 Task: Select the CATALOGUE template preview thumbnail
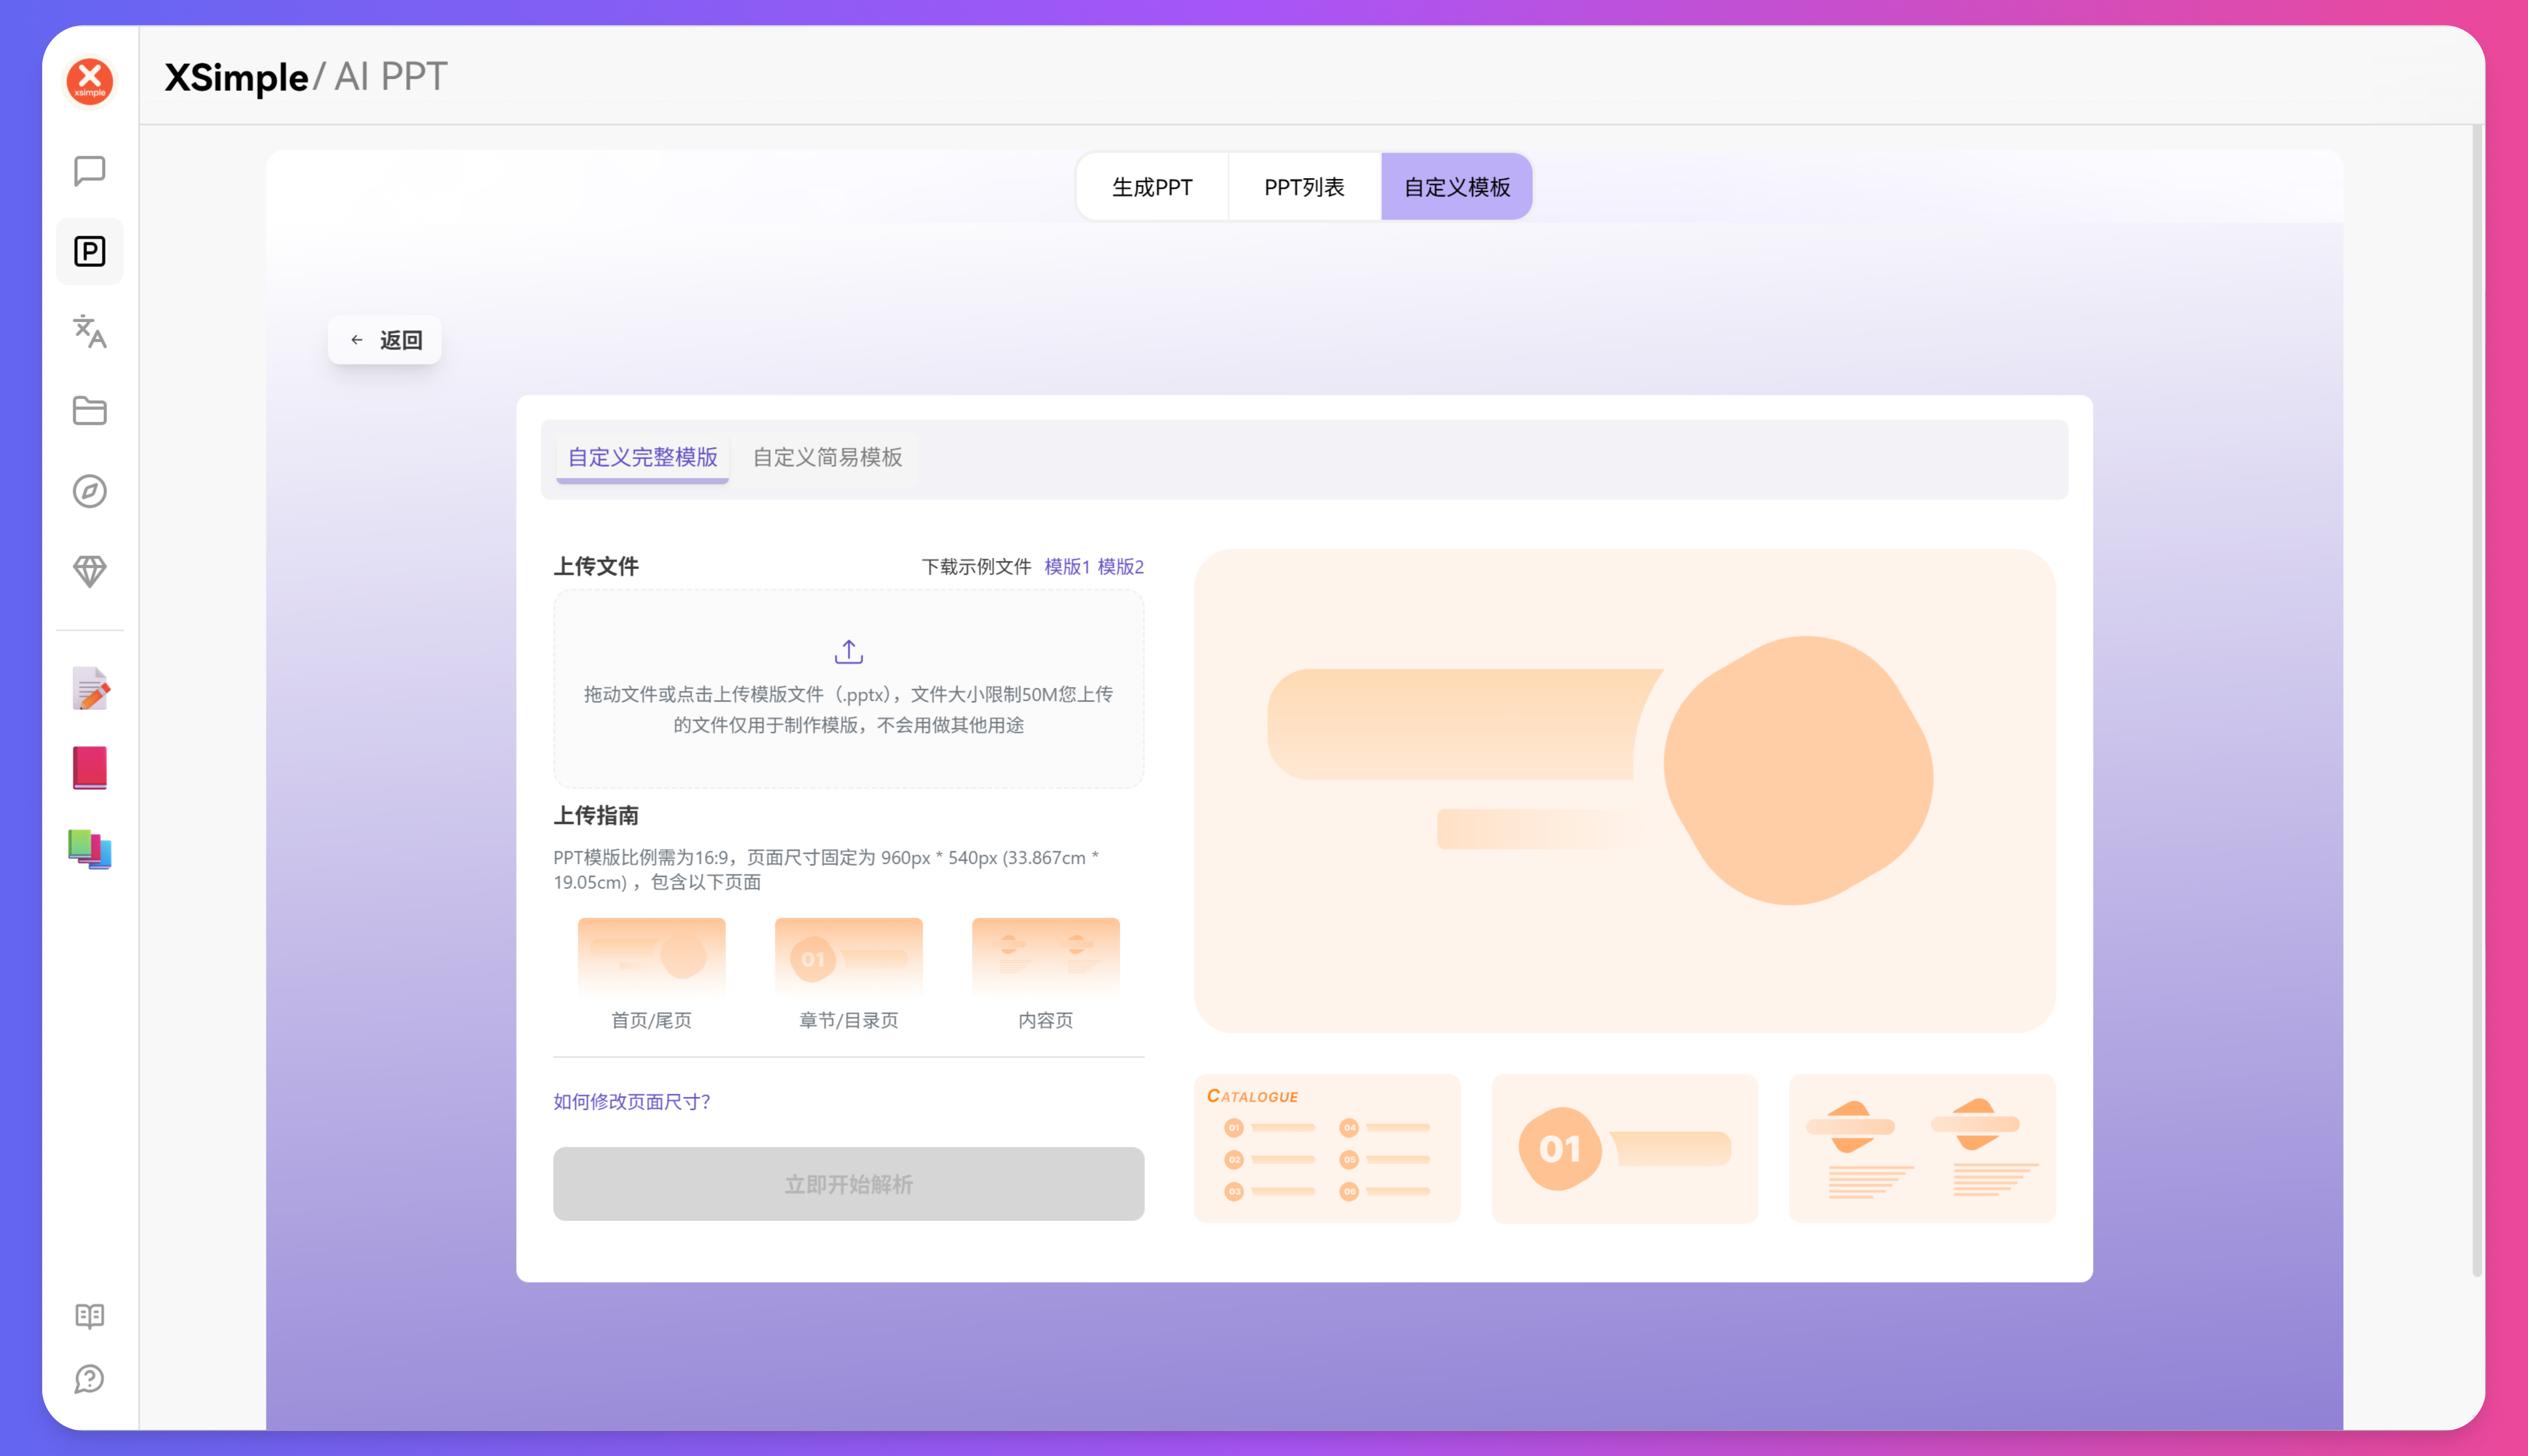(x=1326, y=1148)
